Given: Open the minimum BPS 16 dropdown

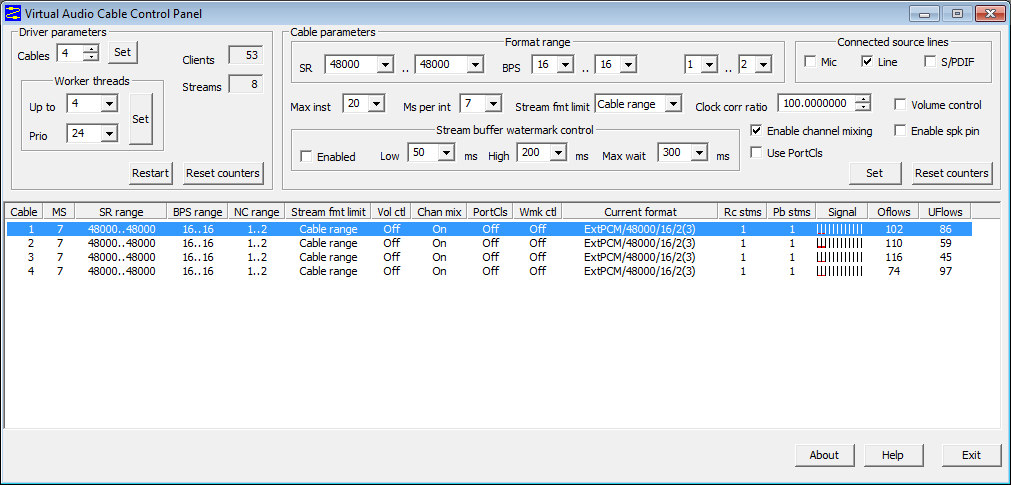Looking at the screenshot, I should (x=565, y=64).
